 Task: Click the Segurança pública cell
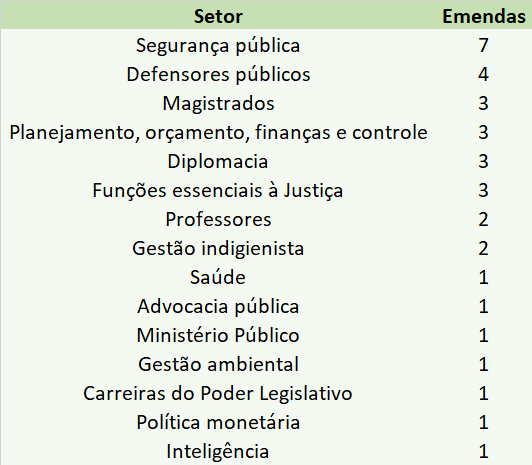218,46
